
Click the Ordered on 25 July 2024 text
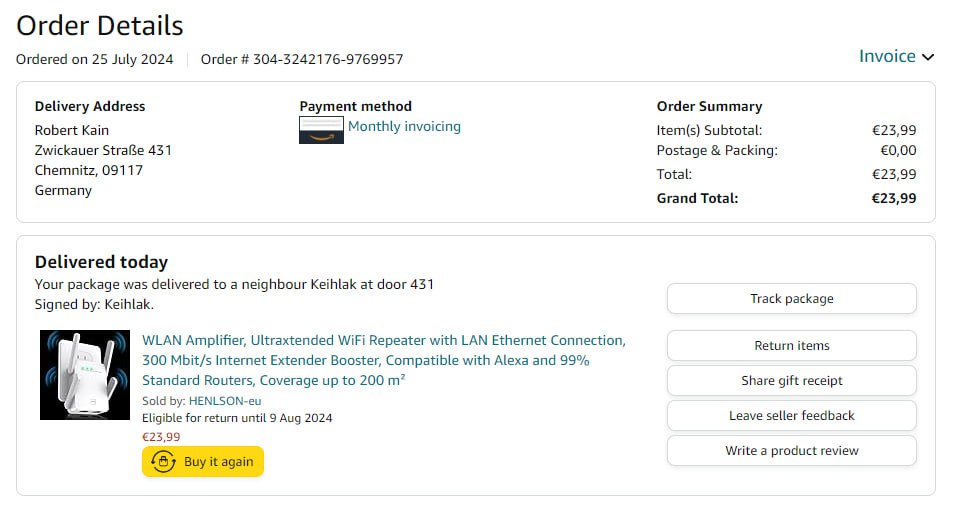pyautogui.click(x=94, y=59)
